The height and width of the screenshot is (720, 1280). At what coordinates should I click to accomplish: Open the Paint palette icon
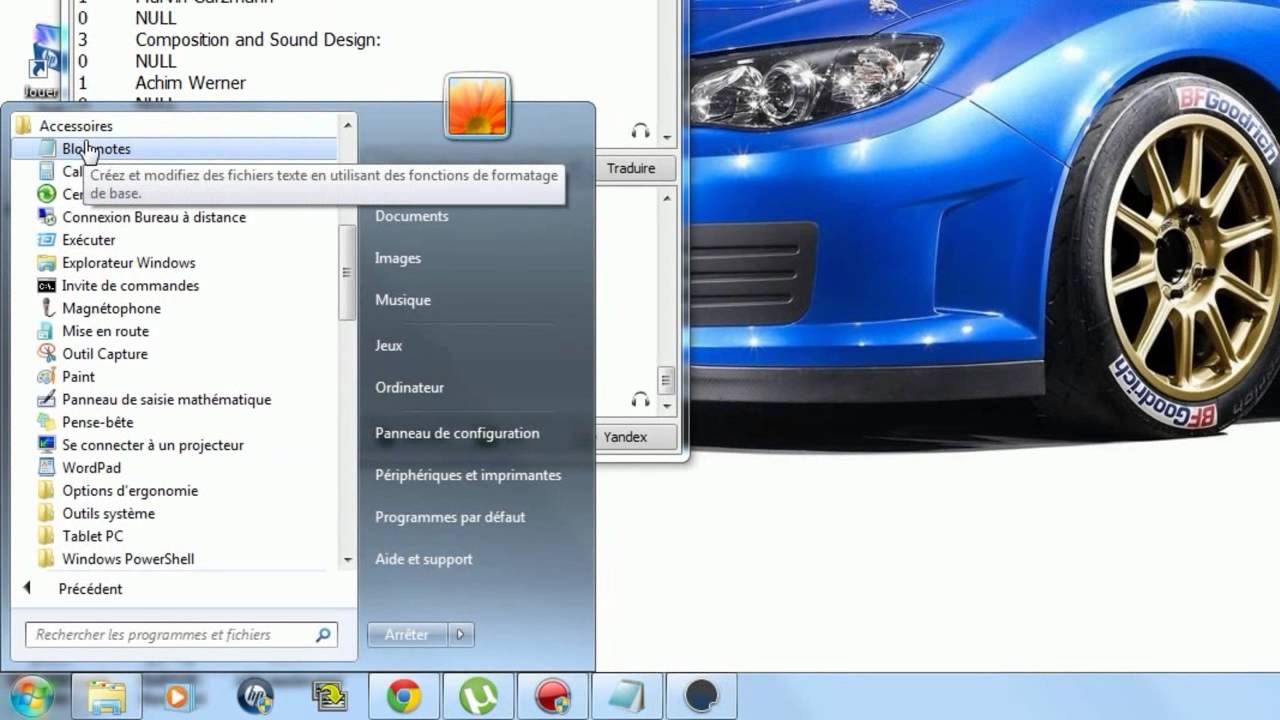(46, 377)
